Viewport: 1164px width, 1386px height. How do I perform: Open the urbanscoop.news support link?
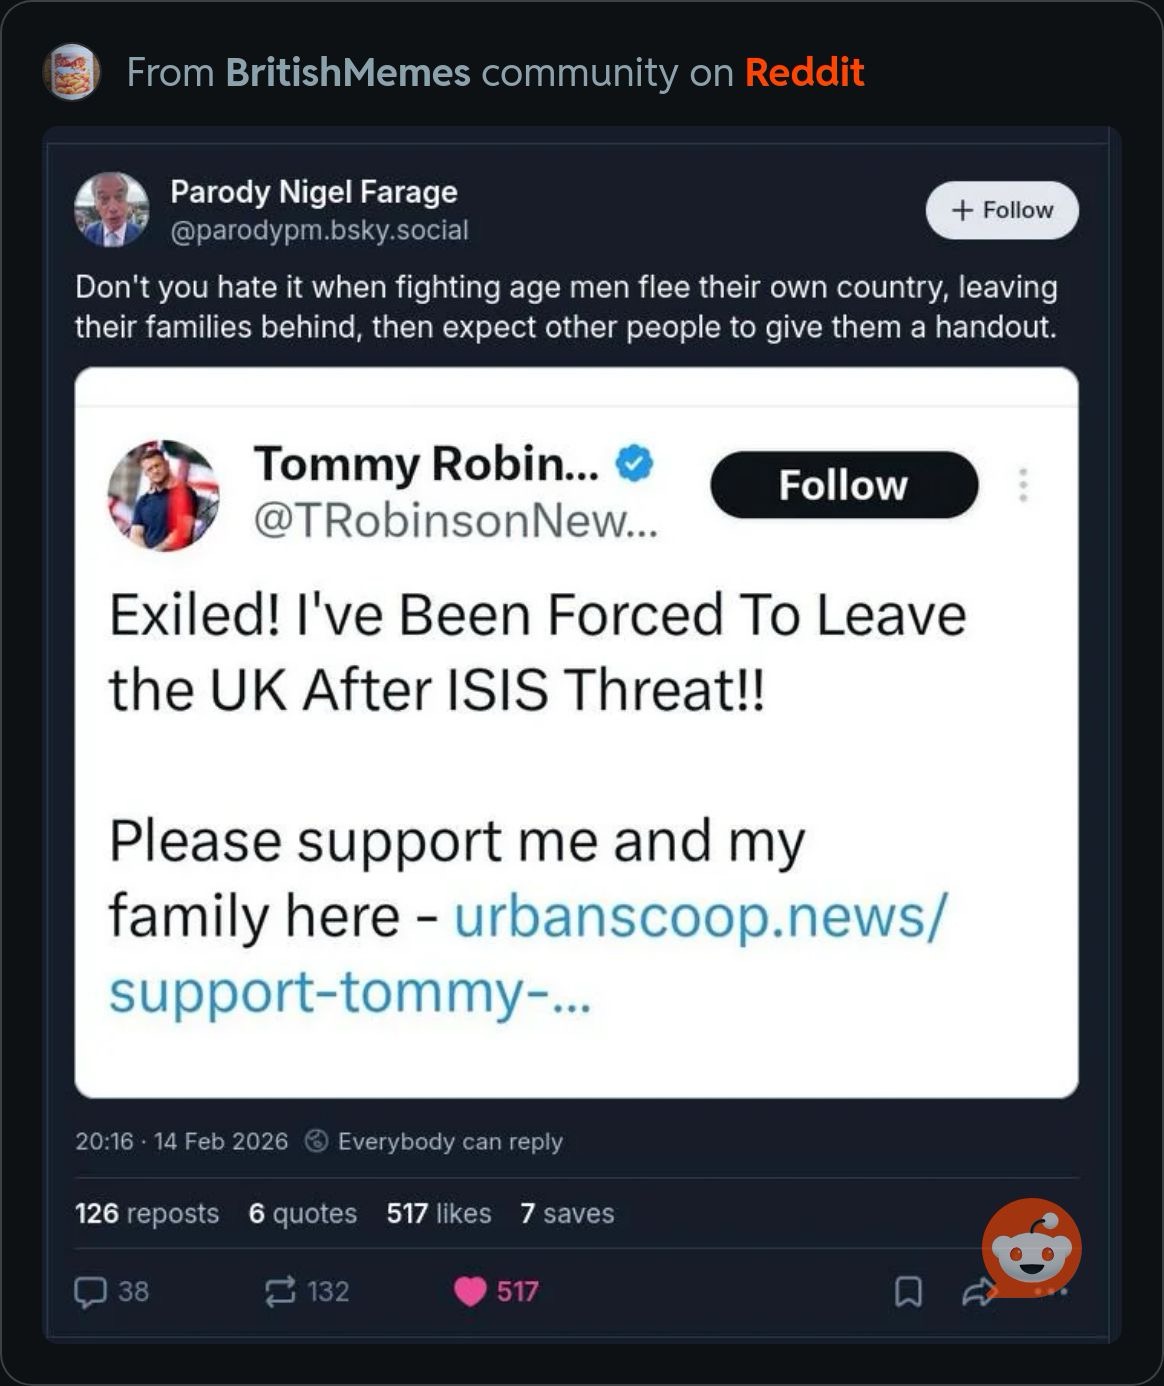[698, 916]
